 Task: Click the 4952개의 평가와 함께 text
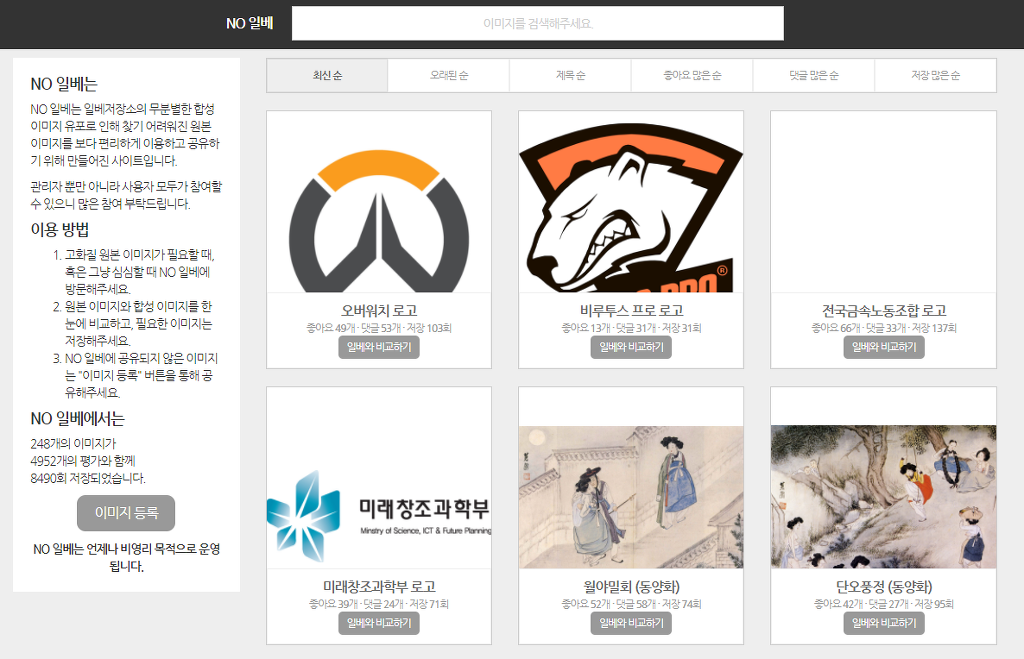pos(83,461)
